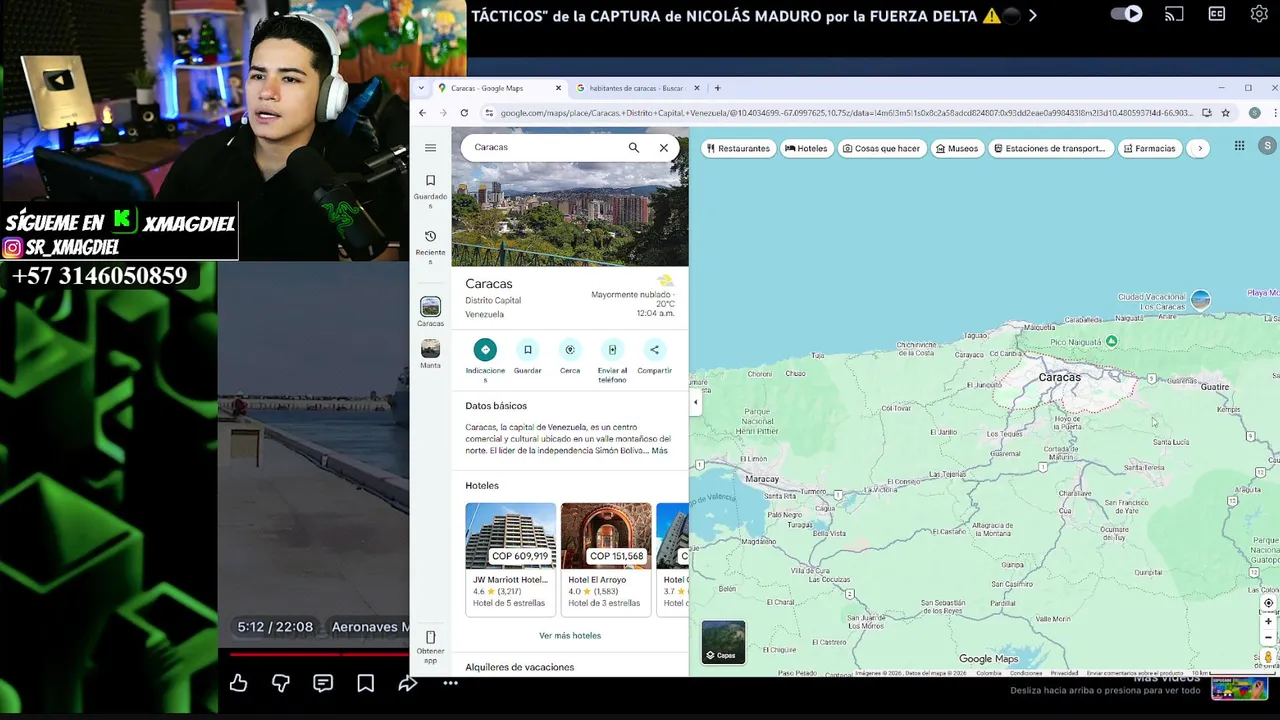Open the more options three dots
This screenshot has height=720, width=1280.
pyautogui.click(x=451, y=683)
